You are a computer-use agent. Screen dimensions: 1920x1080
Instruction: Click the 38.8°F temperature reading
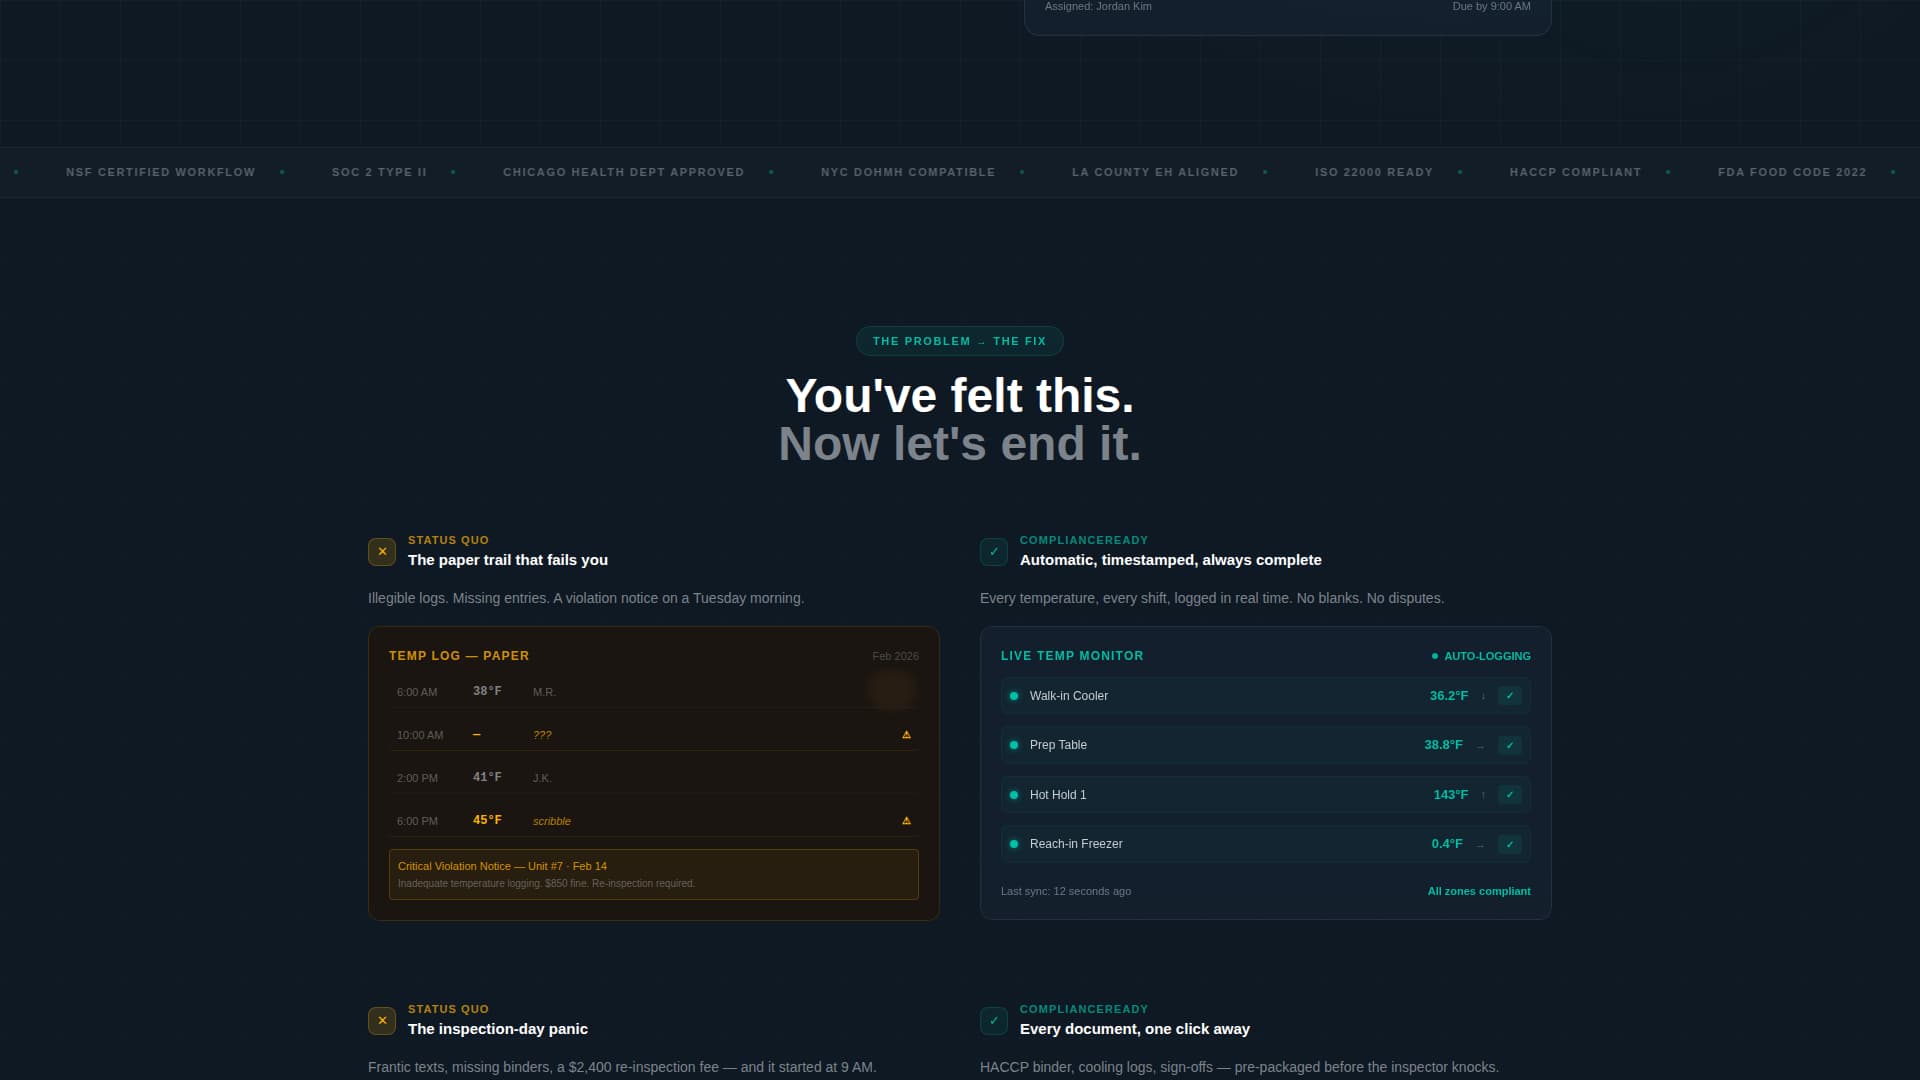pos(1443,745)
